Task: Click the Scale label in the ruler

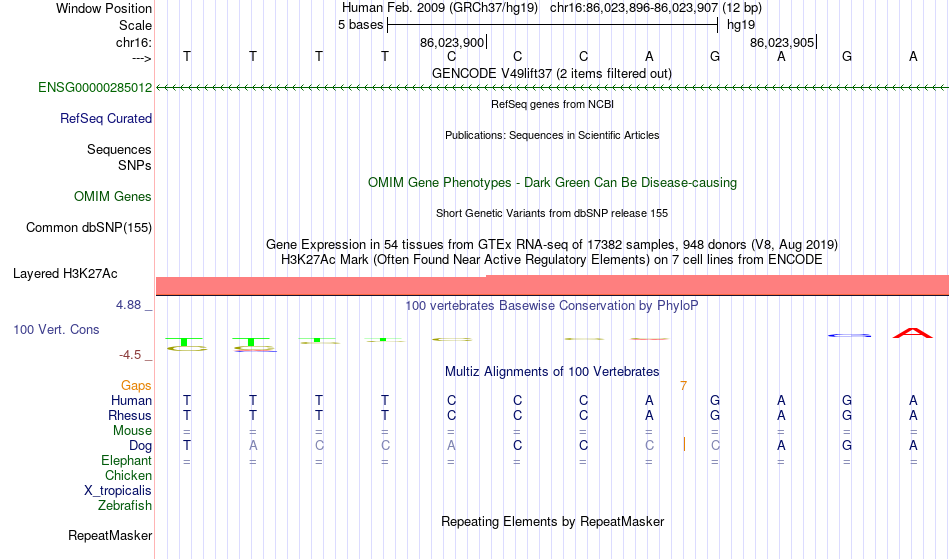Action: click(136, 25)
